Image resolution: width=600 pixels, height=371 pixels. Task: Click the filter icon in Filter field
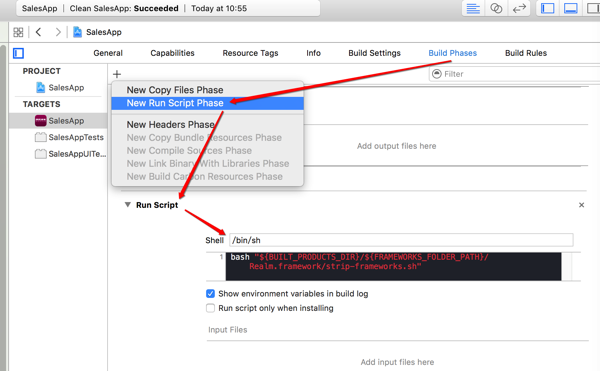(x=437, y=74)
